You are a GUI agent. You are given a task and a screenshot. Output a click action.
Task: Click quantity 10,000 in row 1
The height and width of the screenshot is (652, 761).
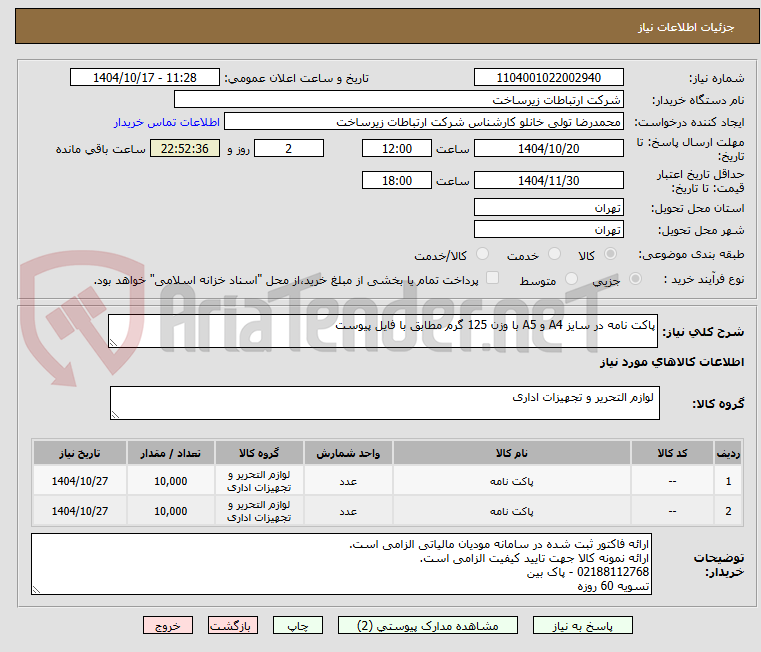170,481
